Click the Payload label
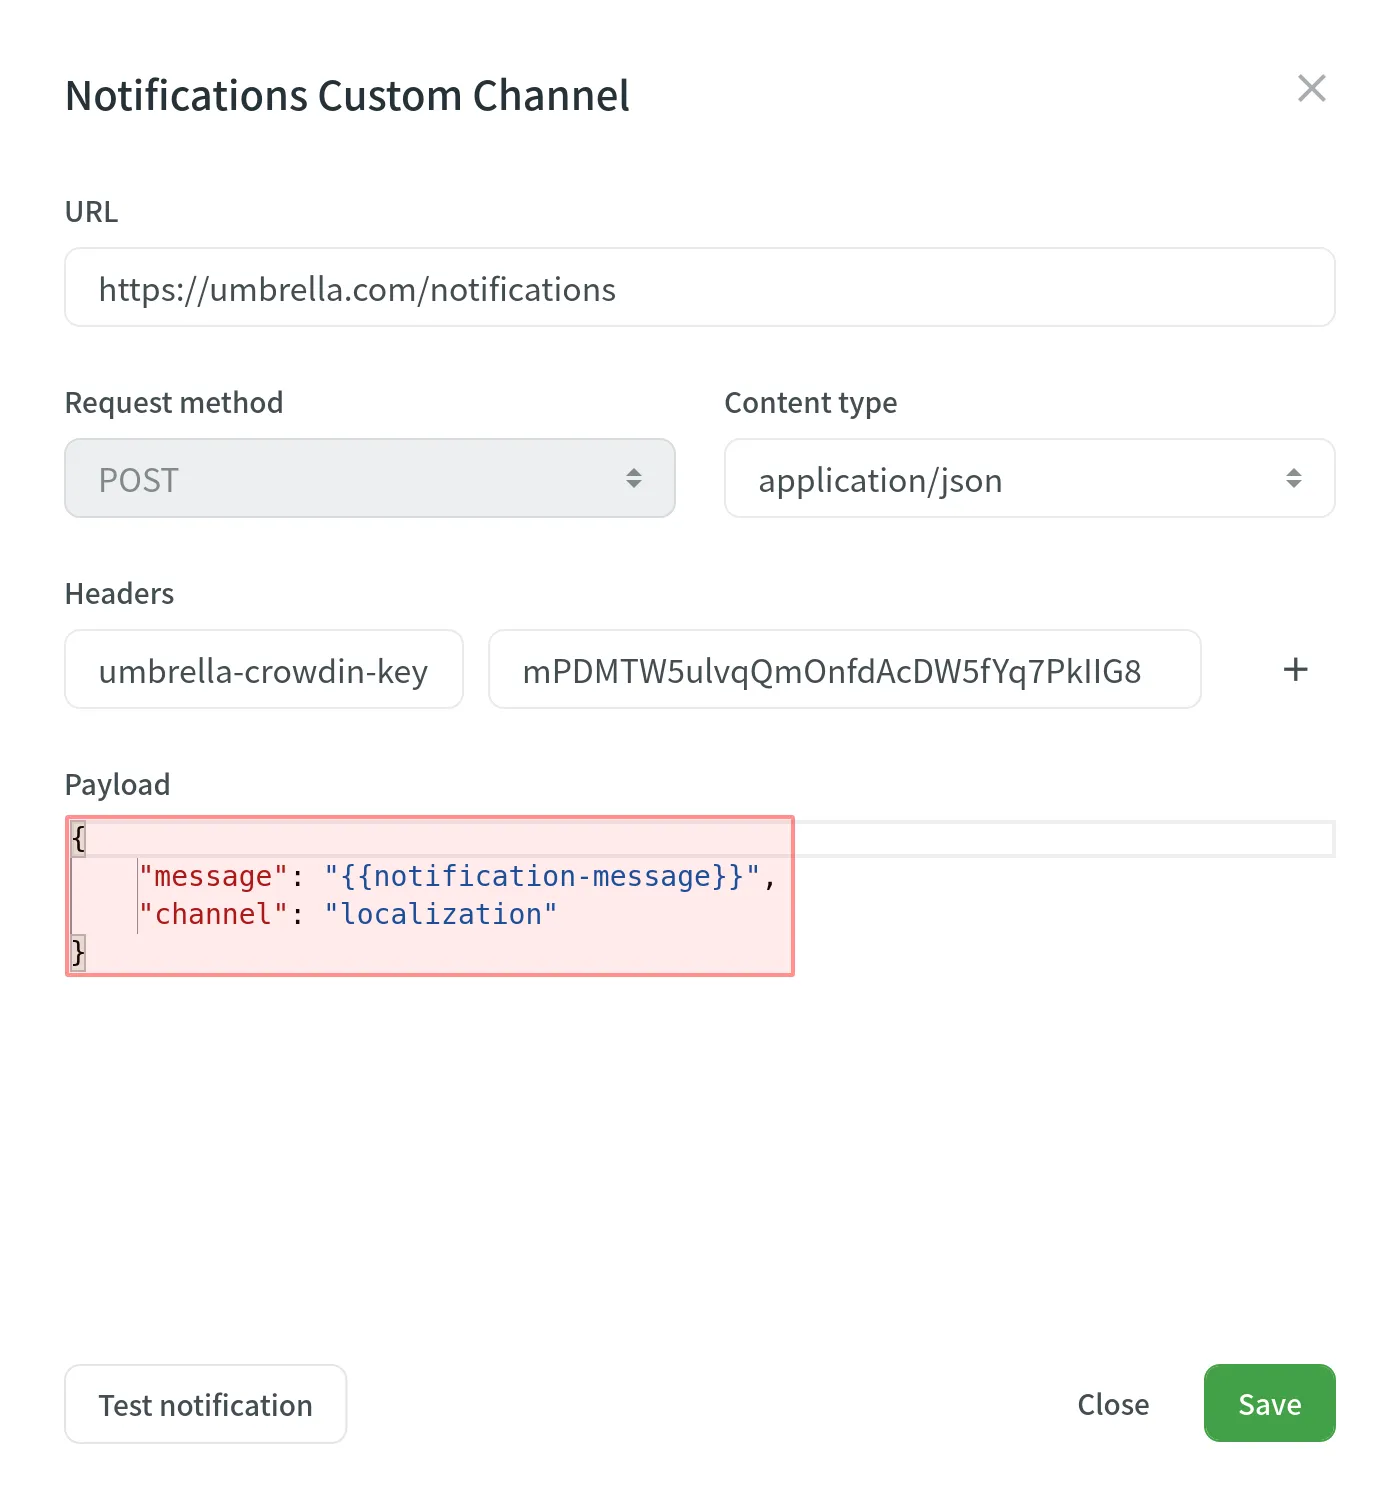The width and height of the screenshot is (1400, 1508). pos(117,785)
